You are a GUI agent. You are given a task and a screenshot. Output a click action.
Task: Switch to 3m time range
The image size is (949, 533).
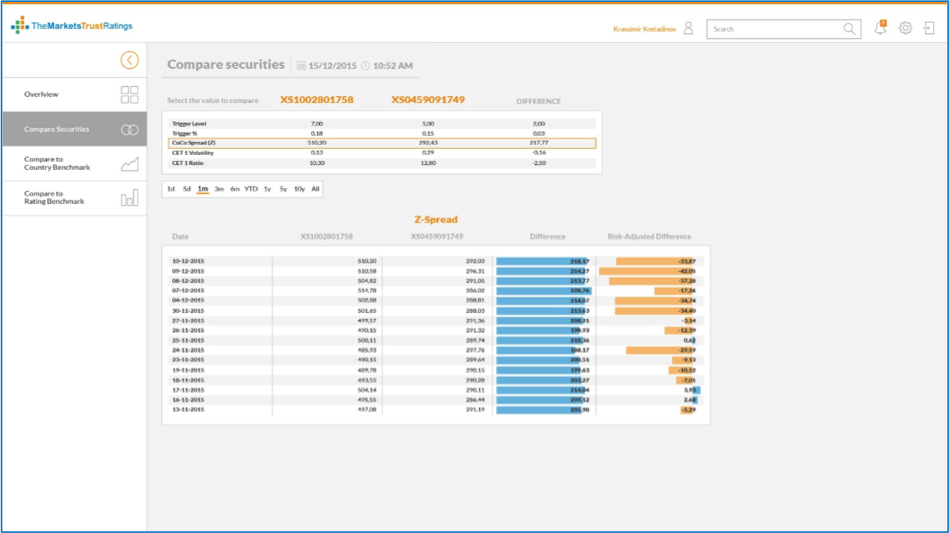218,189
